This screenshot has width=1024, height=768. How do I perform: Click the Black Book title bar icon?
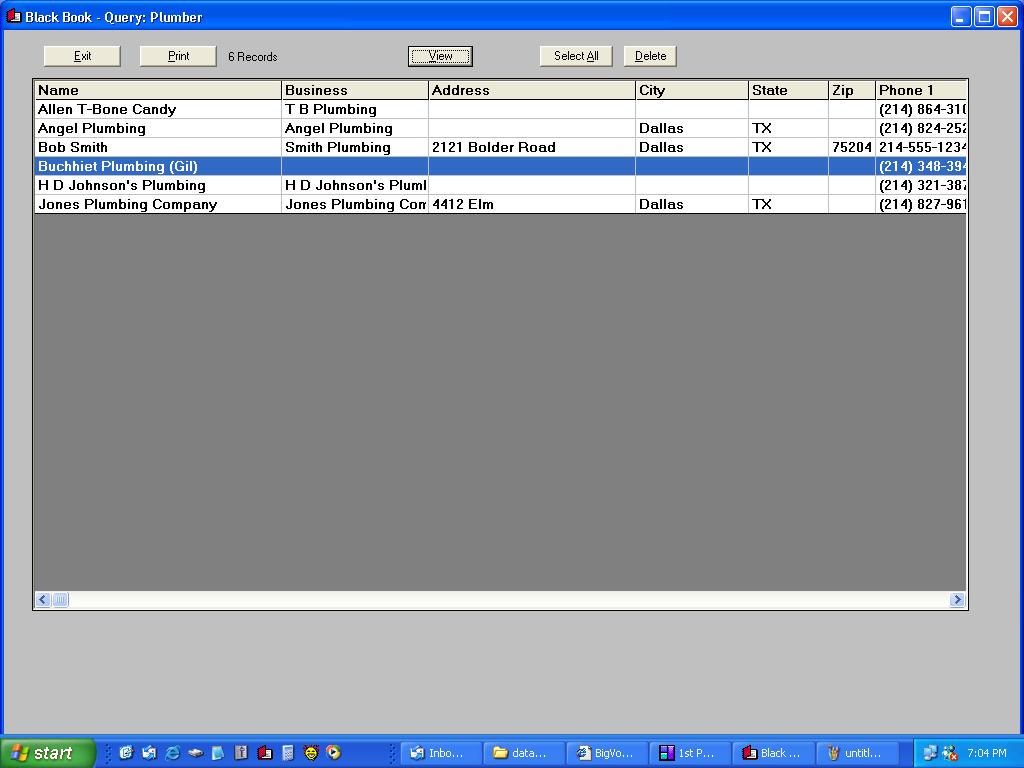[x=13, y=16]
